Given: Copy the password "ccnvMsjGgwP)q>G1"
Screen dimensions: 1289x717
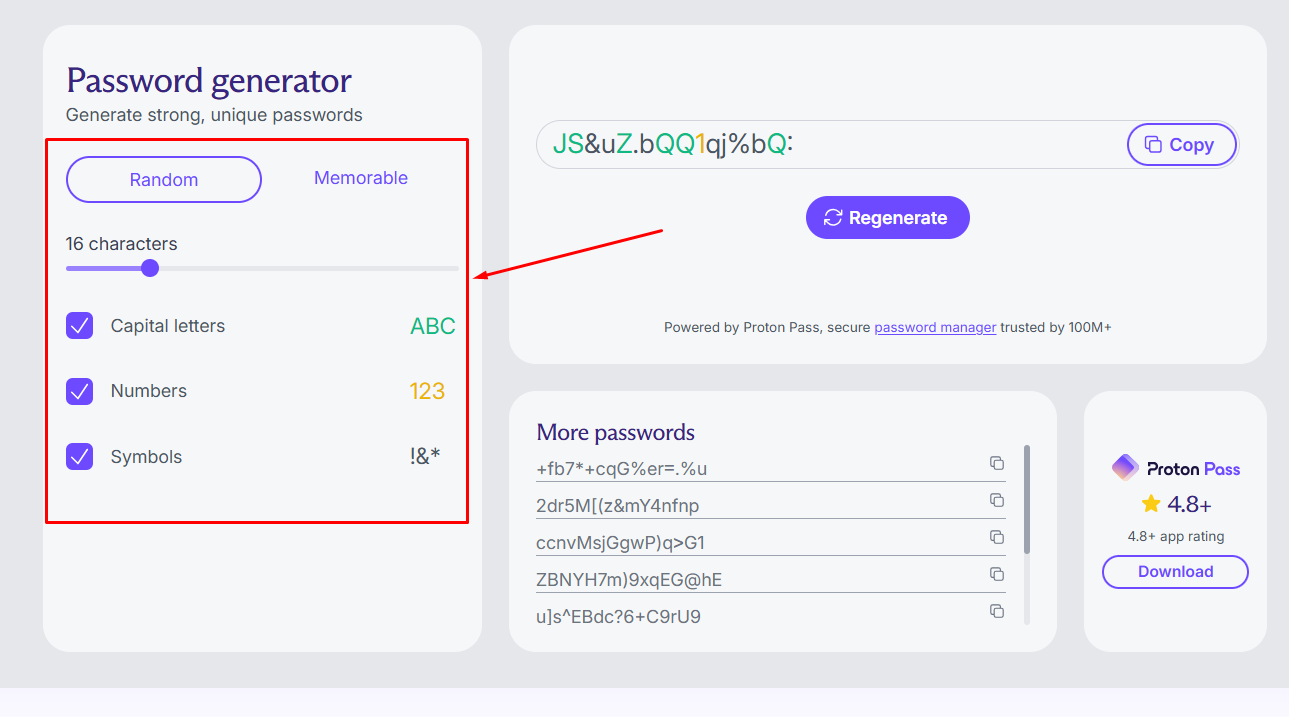Looking at the screenshot, I should tap(996, 537).
